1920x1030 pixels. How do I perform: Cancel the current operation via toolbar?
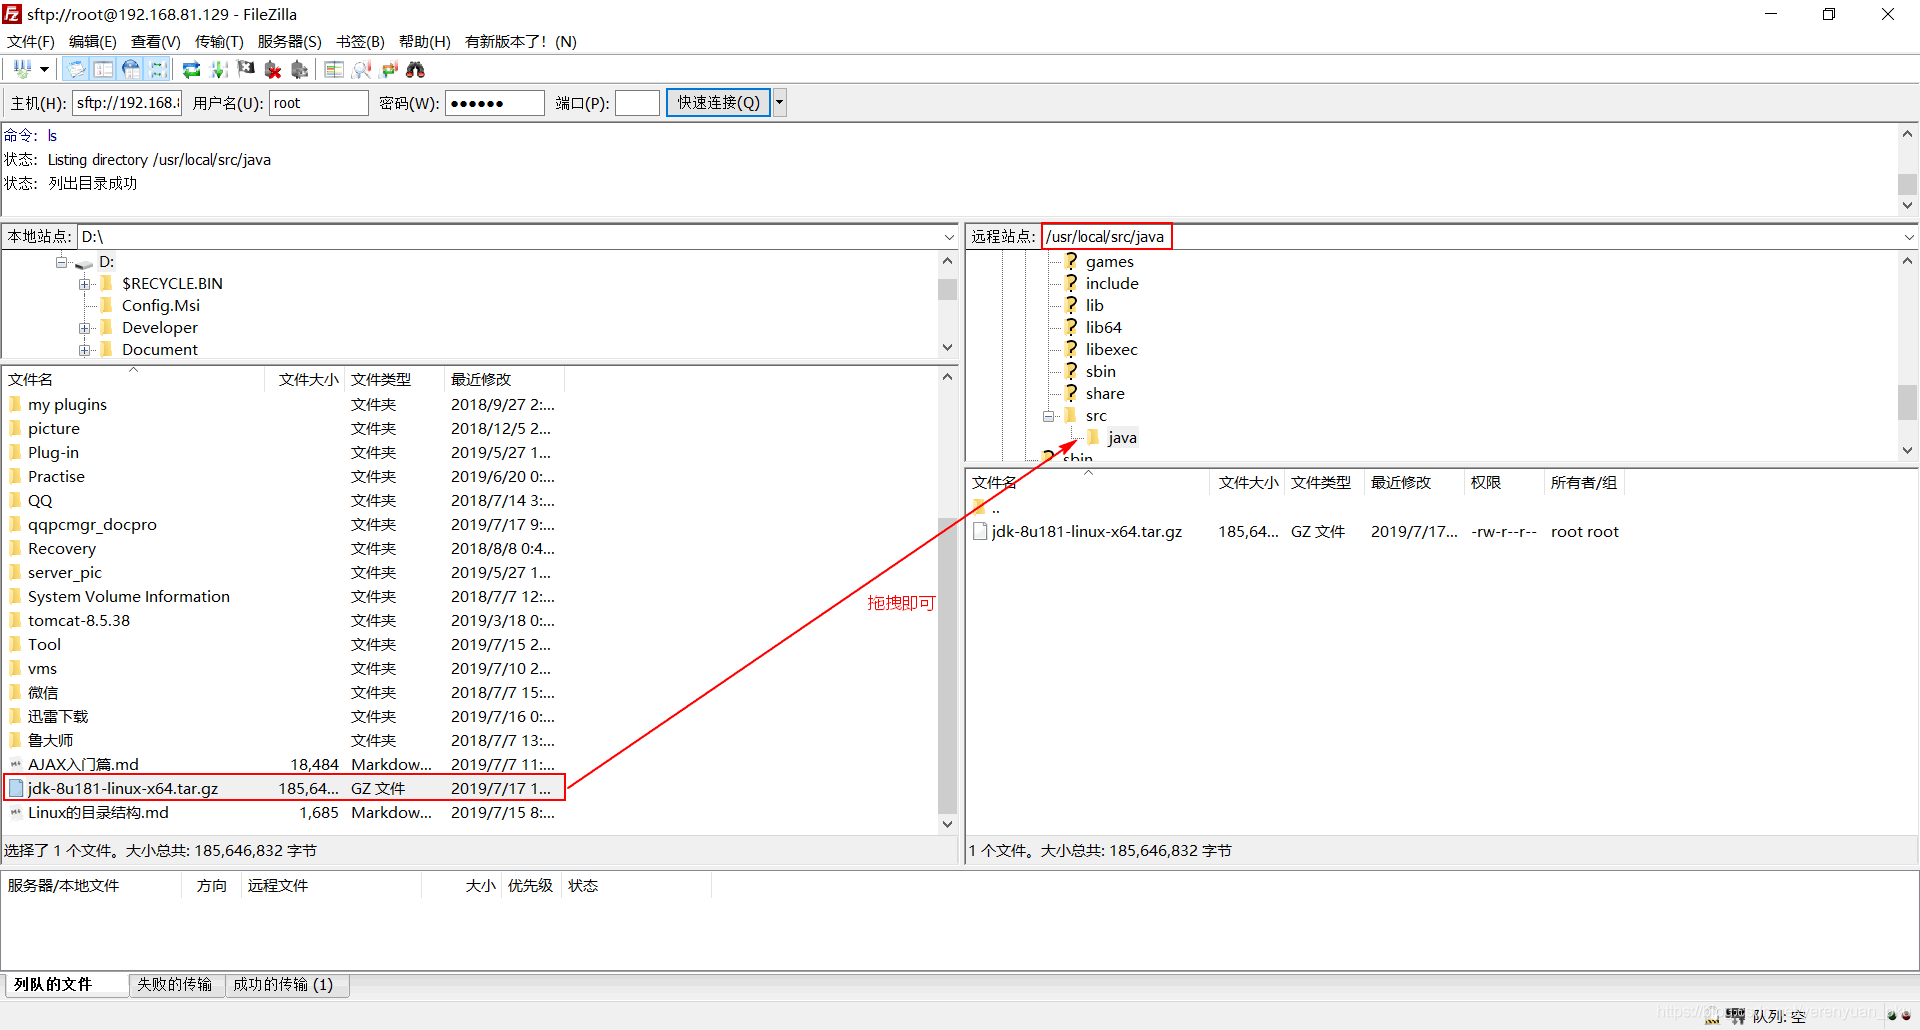point(246,69)
